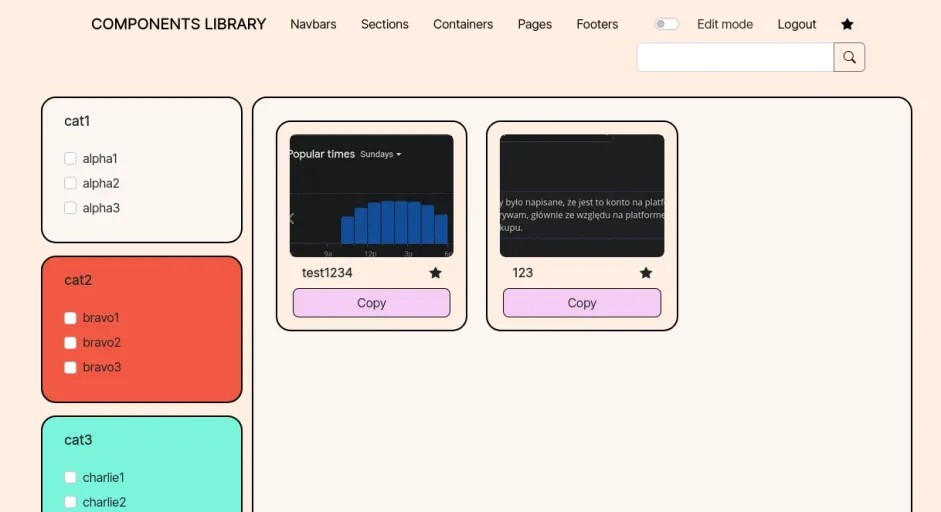
Task: Select the bravo1 checkbox
Action: [x=70, y=318]
